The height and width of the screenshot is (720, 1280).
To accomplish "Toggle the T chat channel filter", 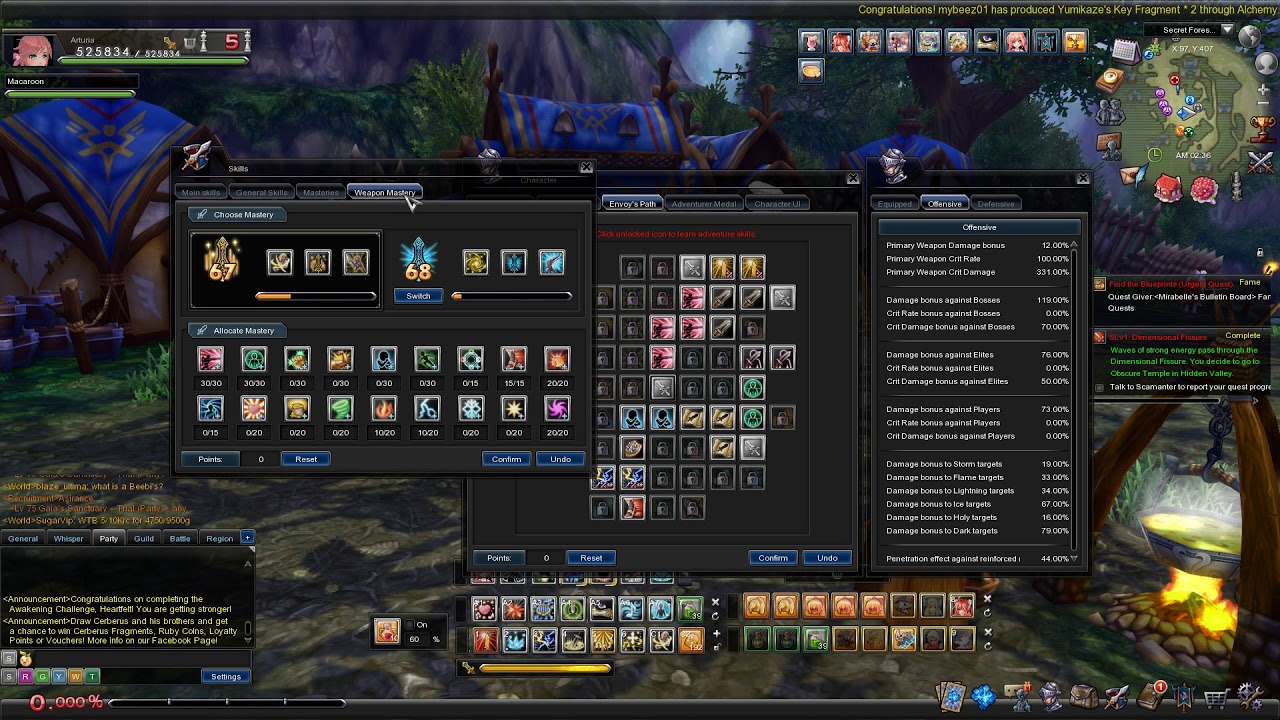I will 92,676.
